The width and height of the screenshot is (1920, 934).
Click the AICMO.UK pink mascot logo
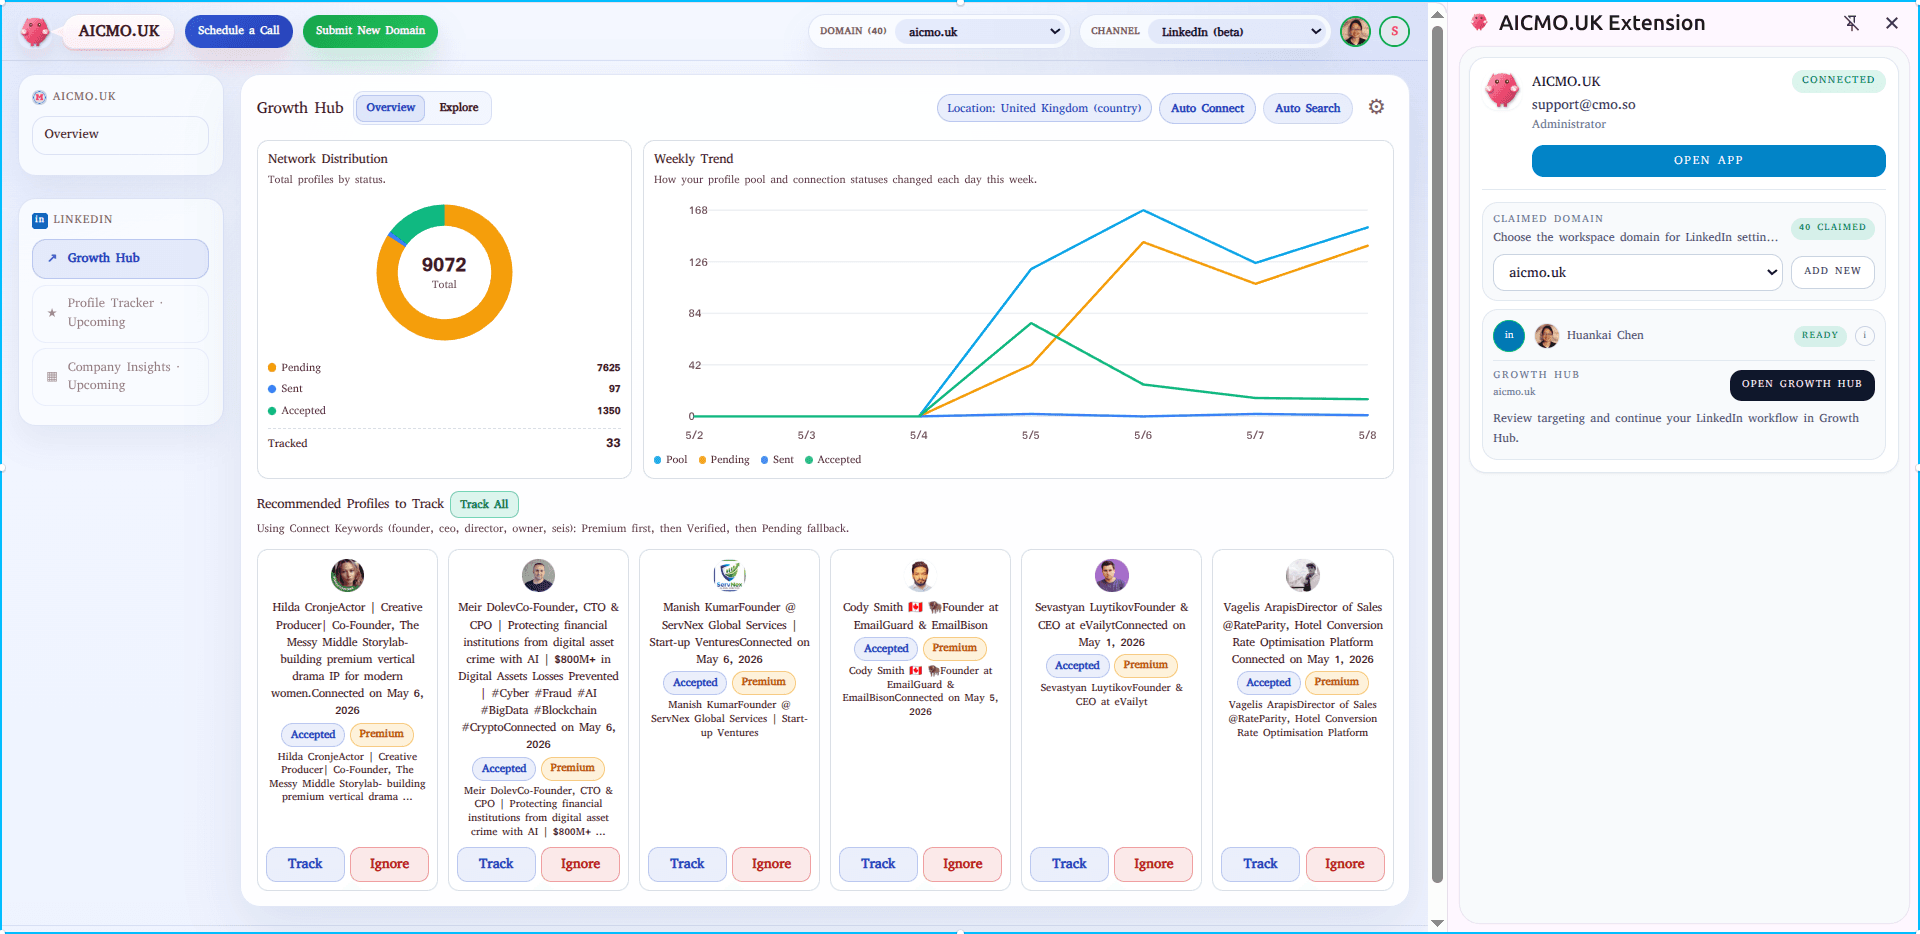point(36,31)
